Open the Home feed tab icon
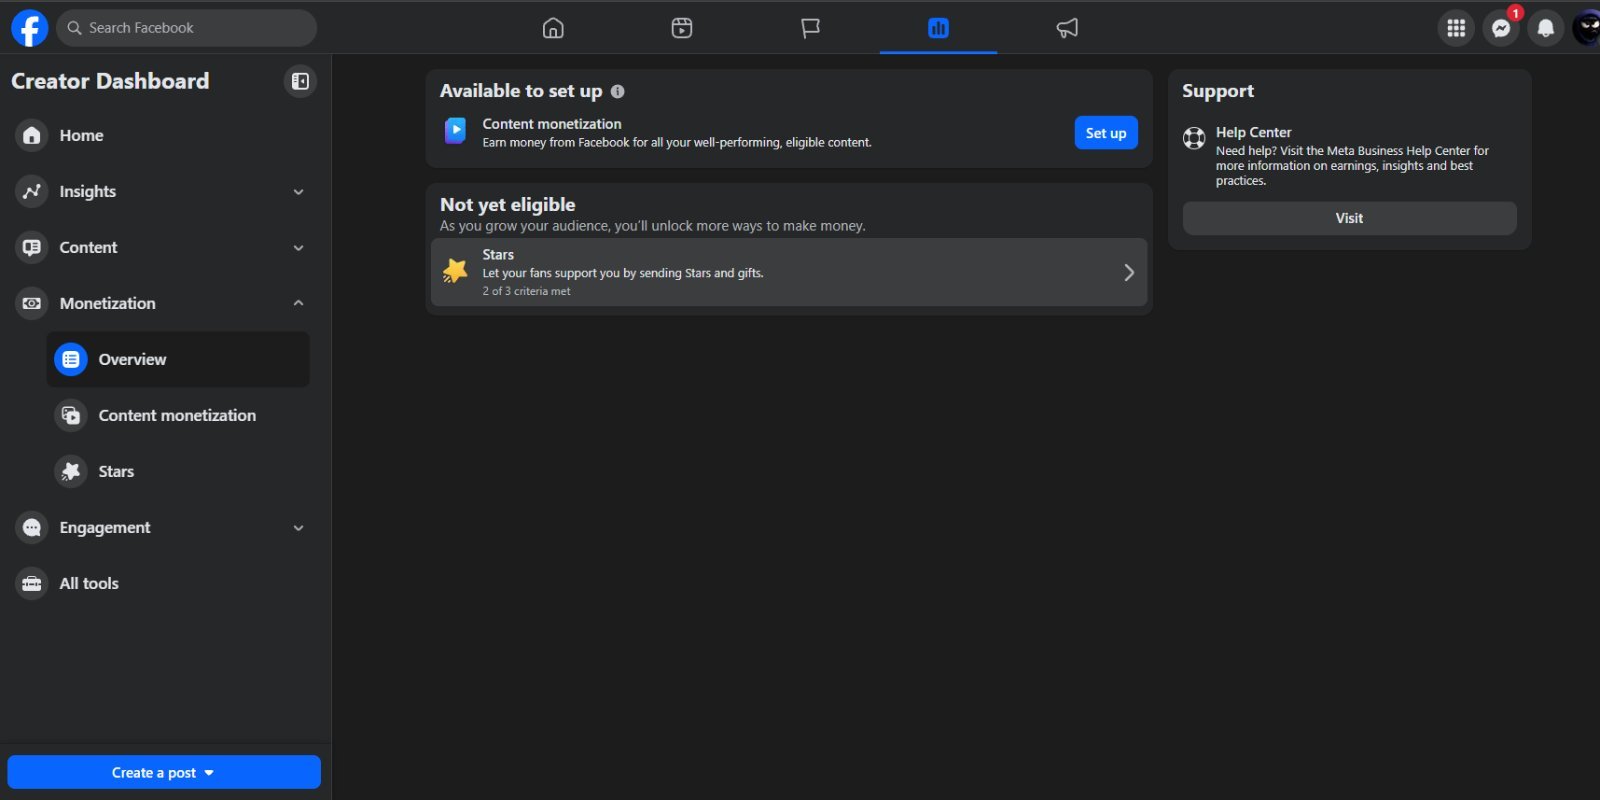The height and width of the screenshot is (800, 1600). coord(553,28)
